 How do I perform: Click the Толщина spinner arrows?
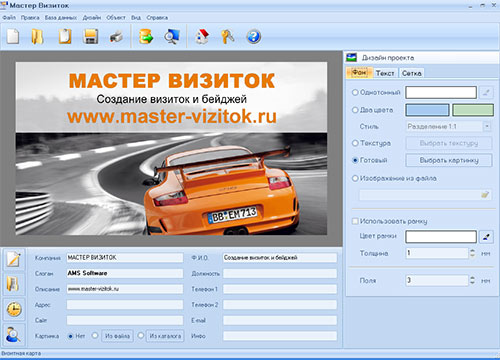[472, 253]
